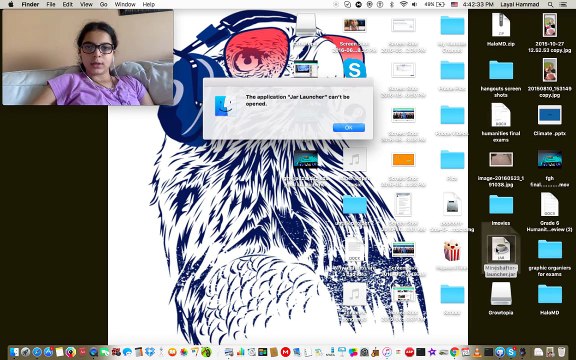Select the Popcorn Time icon on desktop

452,251
